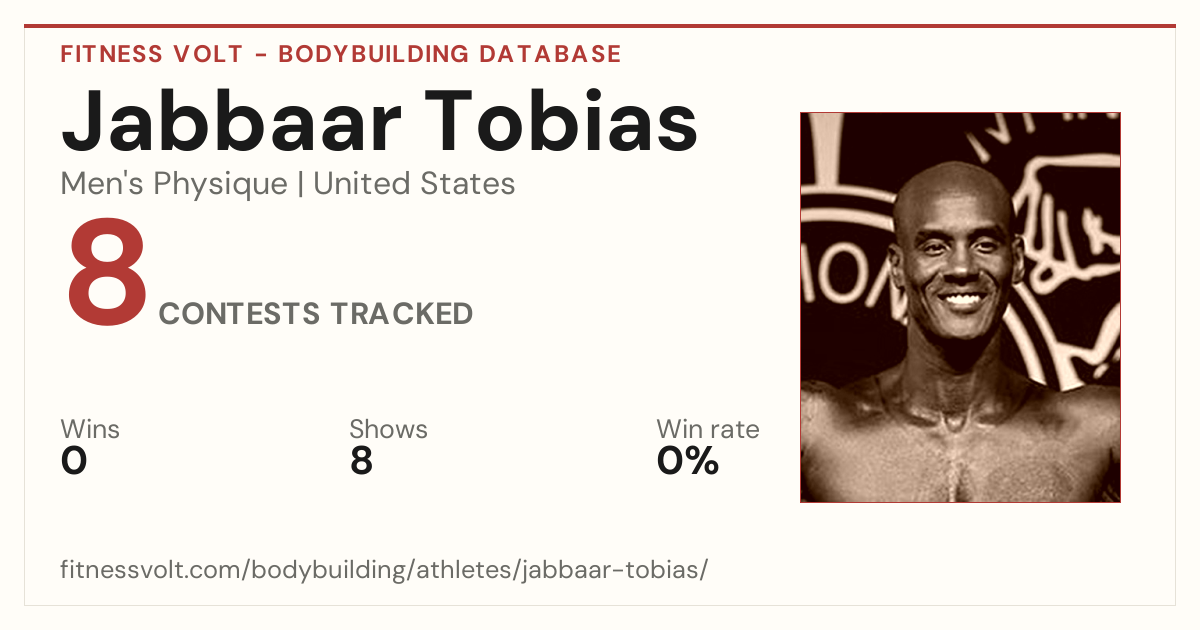Select the Wins value of 0
Viewport: 1200px width, 630px height.
(74, 461)
